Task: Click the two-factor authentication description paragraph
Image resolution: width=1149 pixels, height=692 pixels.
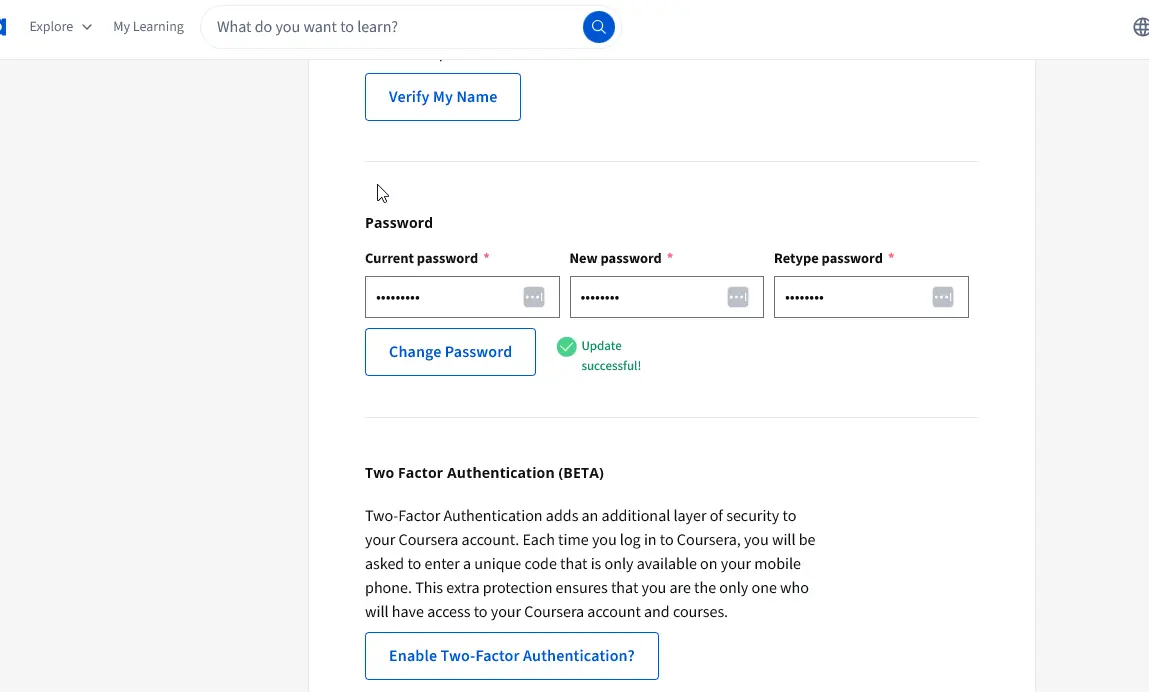Action: (x=590, y=564)
